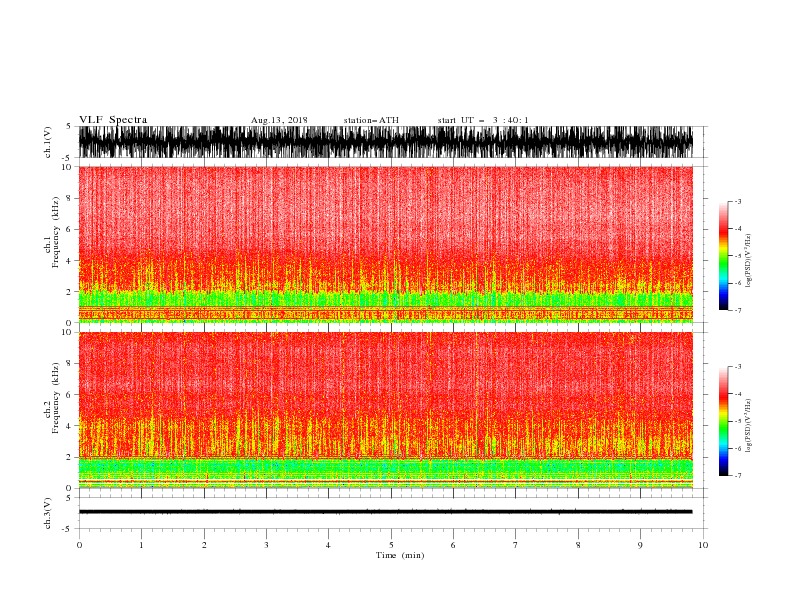Click the ch.3 voltage waveform strip
This screenshot has height=612, width=792.
(385, 512)
